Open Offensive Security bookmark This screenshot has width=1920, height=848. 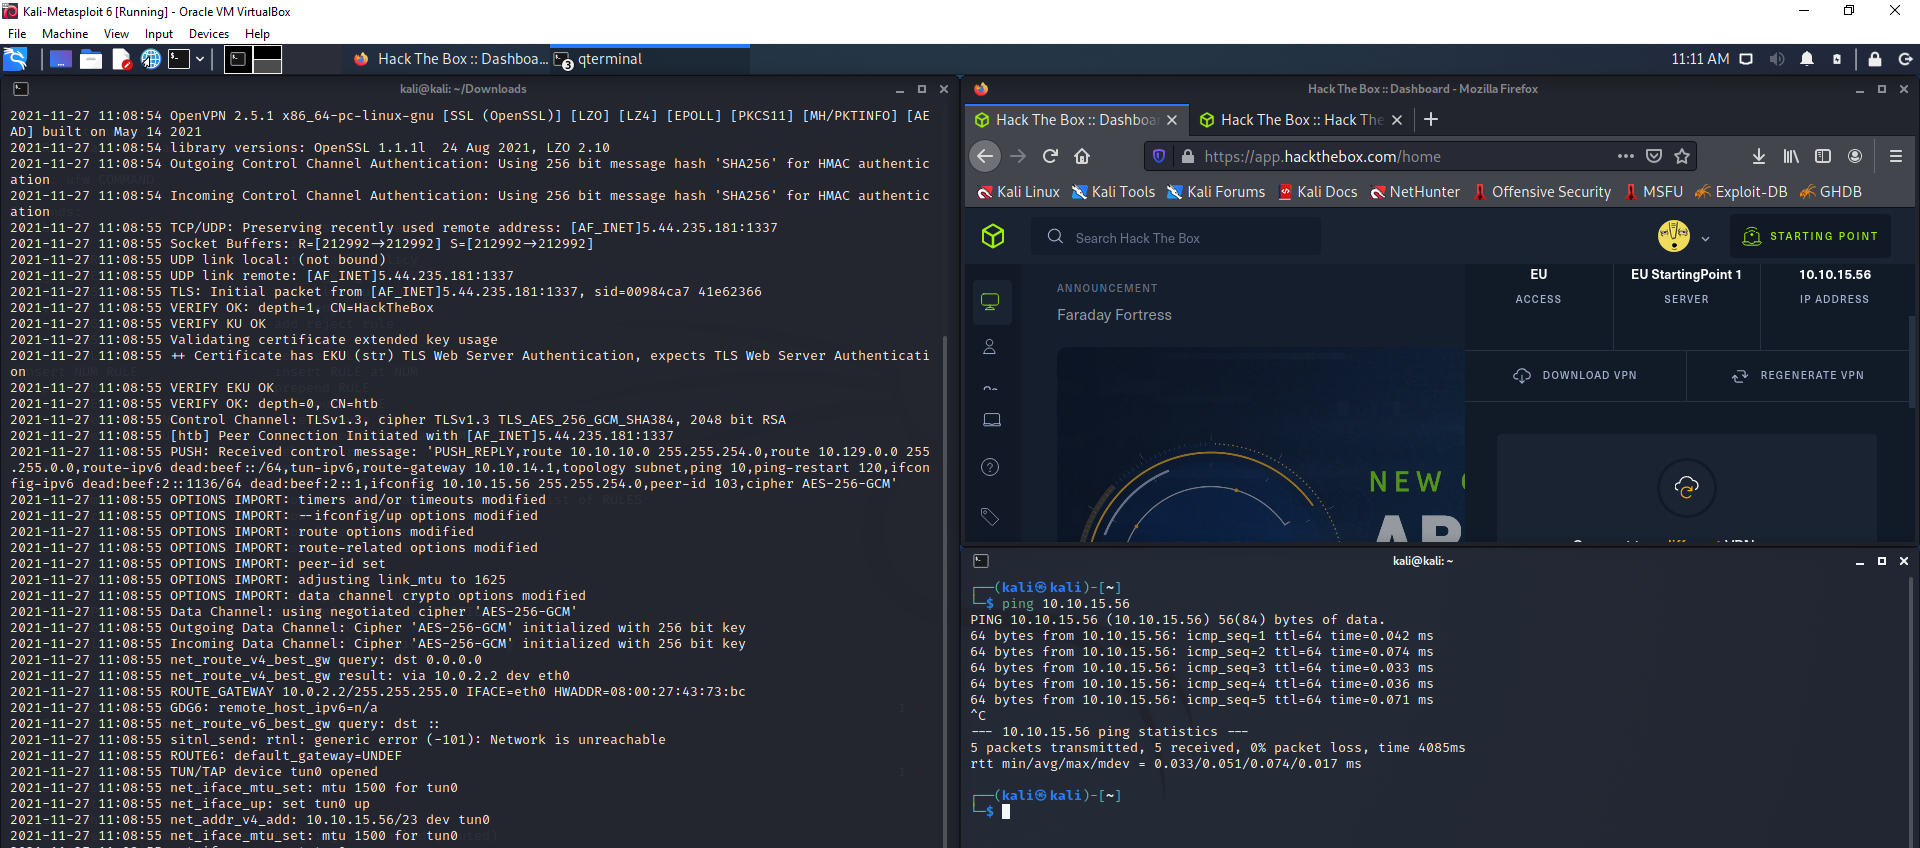1542,192
